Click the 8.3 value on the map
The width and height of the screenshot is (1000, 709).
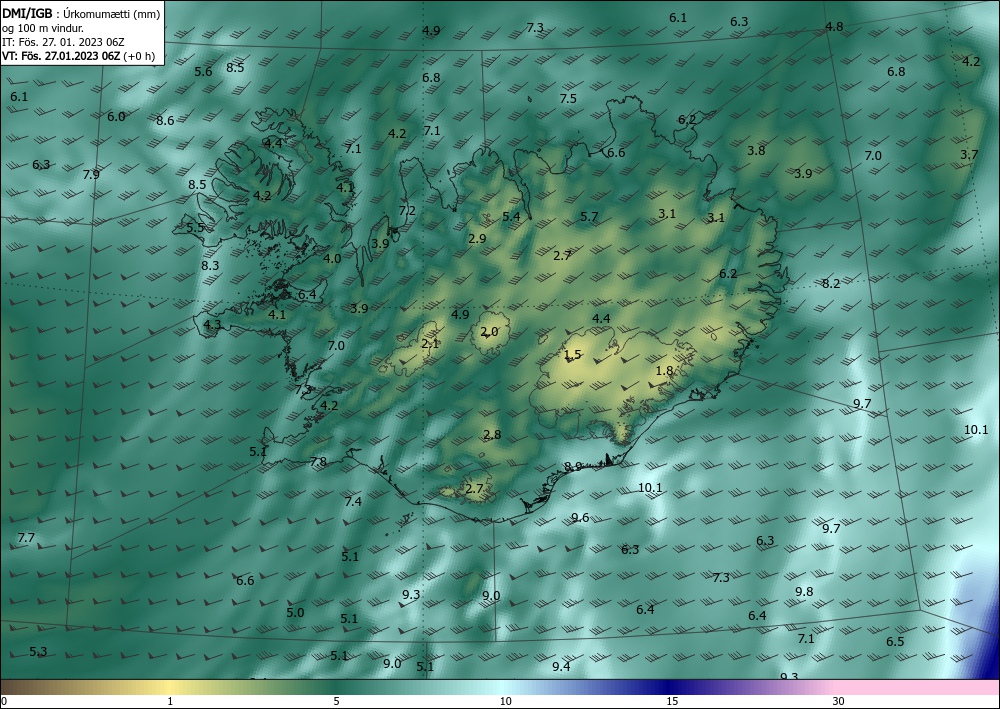210,266
